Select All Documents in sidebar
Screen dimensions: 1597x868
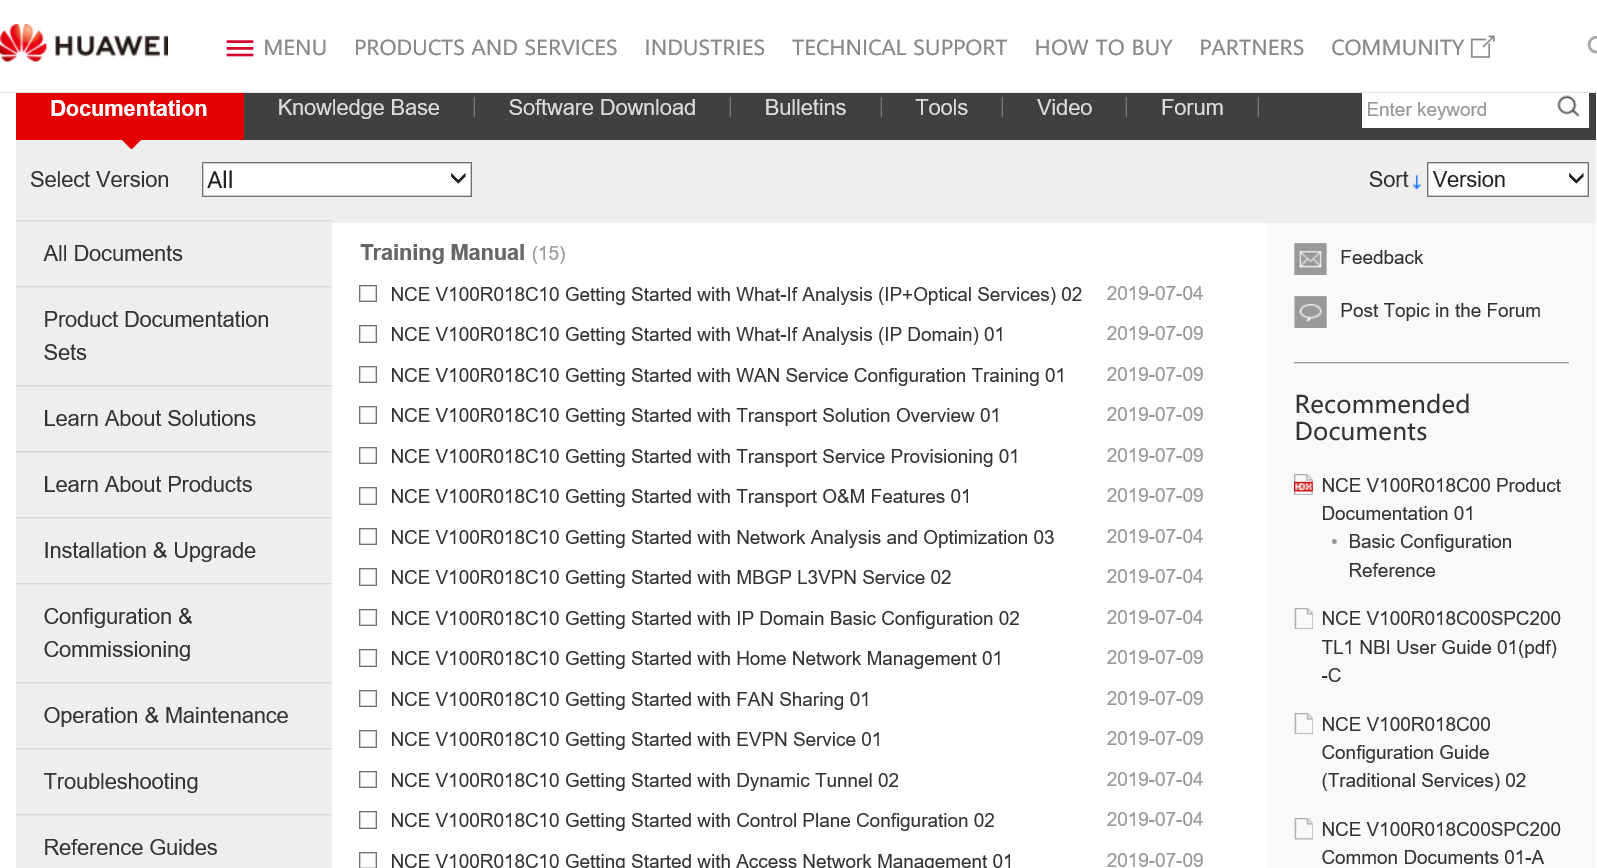click(174, 254)
